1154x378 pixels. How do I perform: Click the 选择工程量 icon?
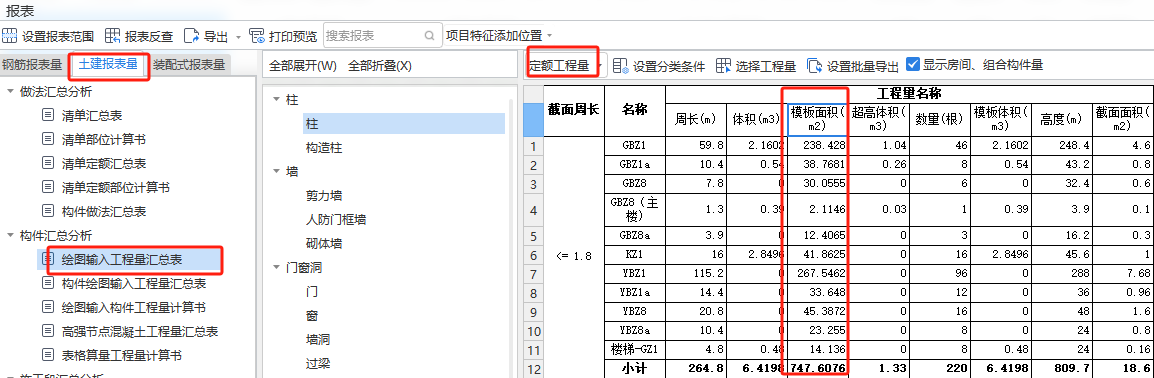point(723,65)
